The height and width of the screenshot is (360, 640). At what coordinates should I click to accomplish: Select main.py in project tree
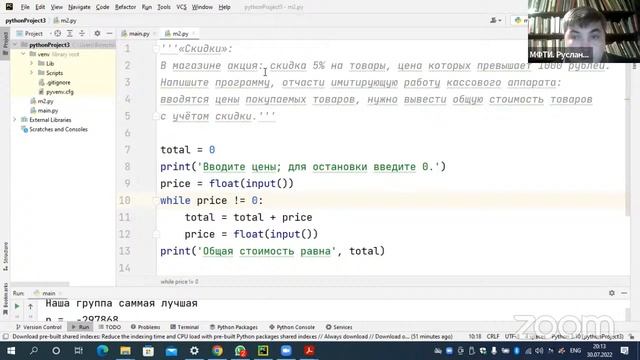(48, 111)
